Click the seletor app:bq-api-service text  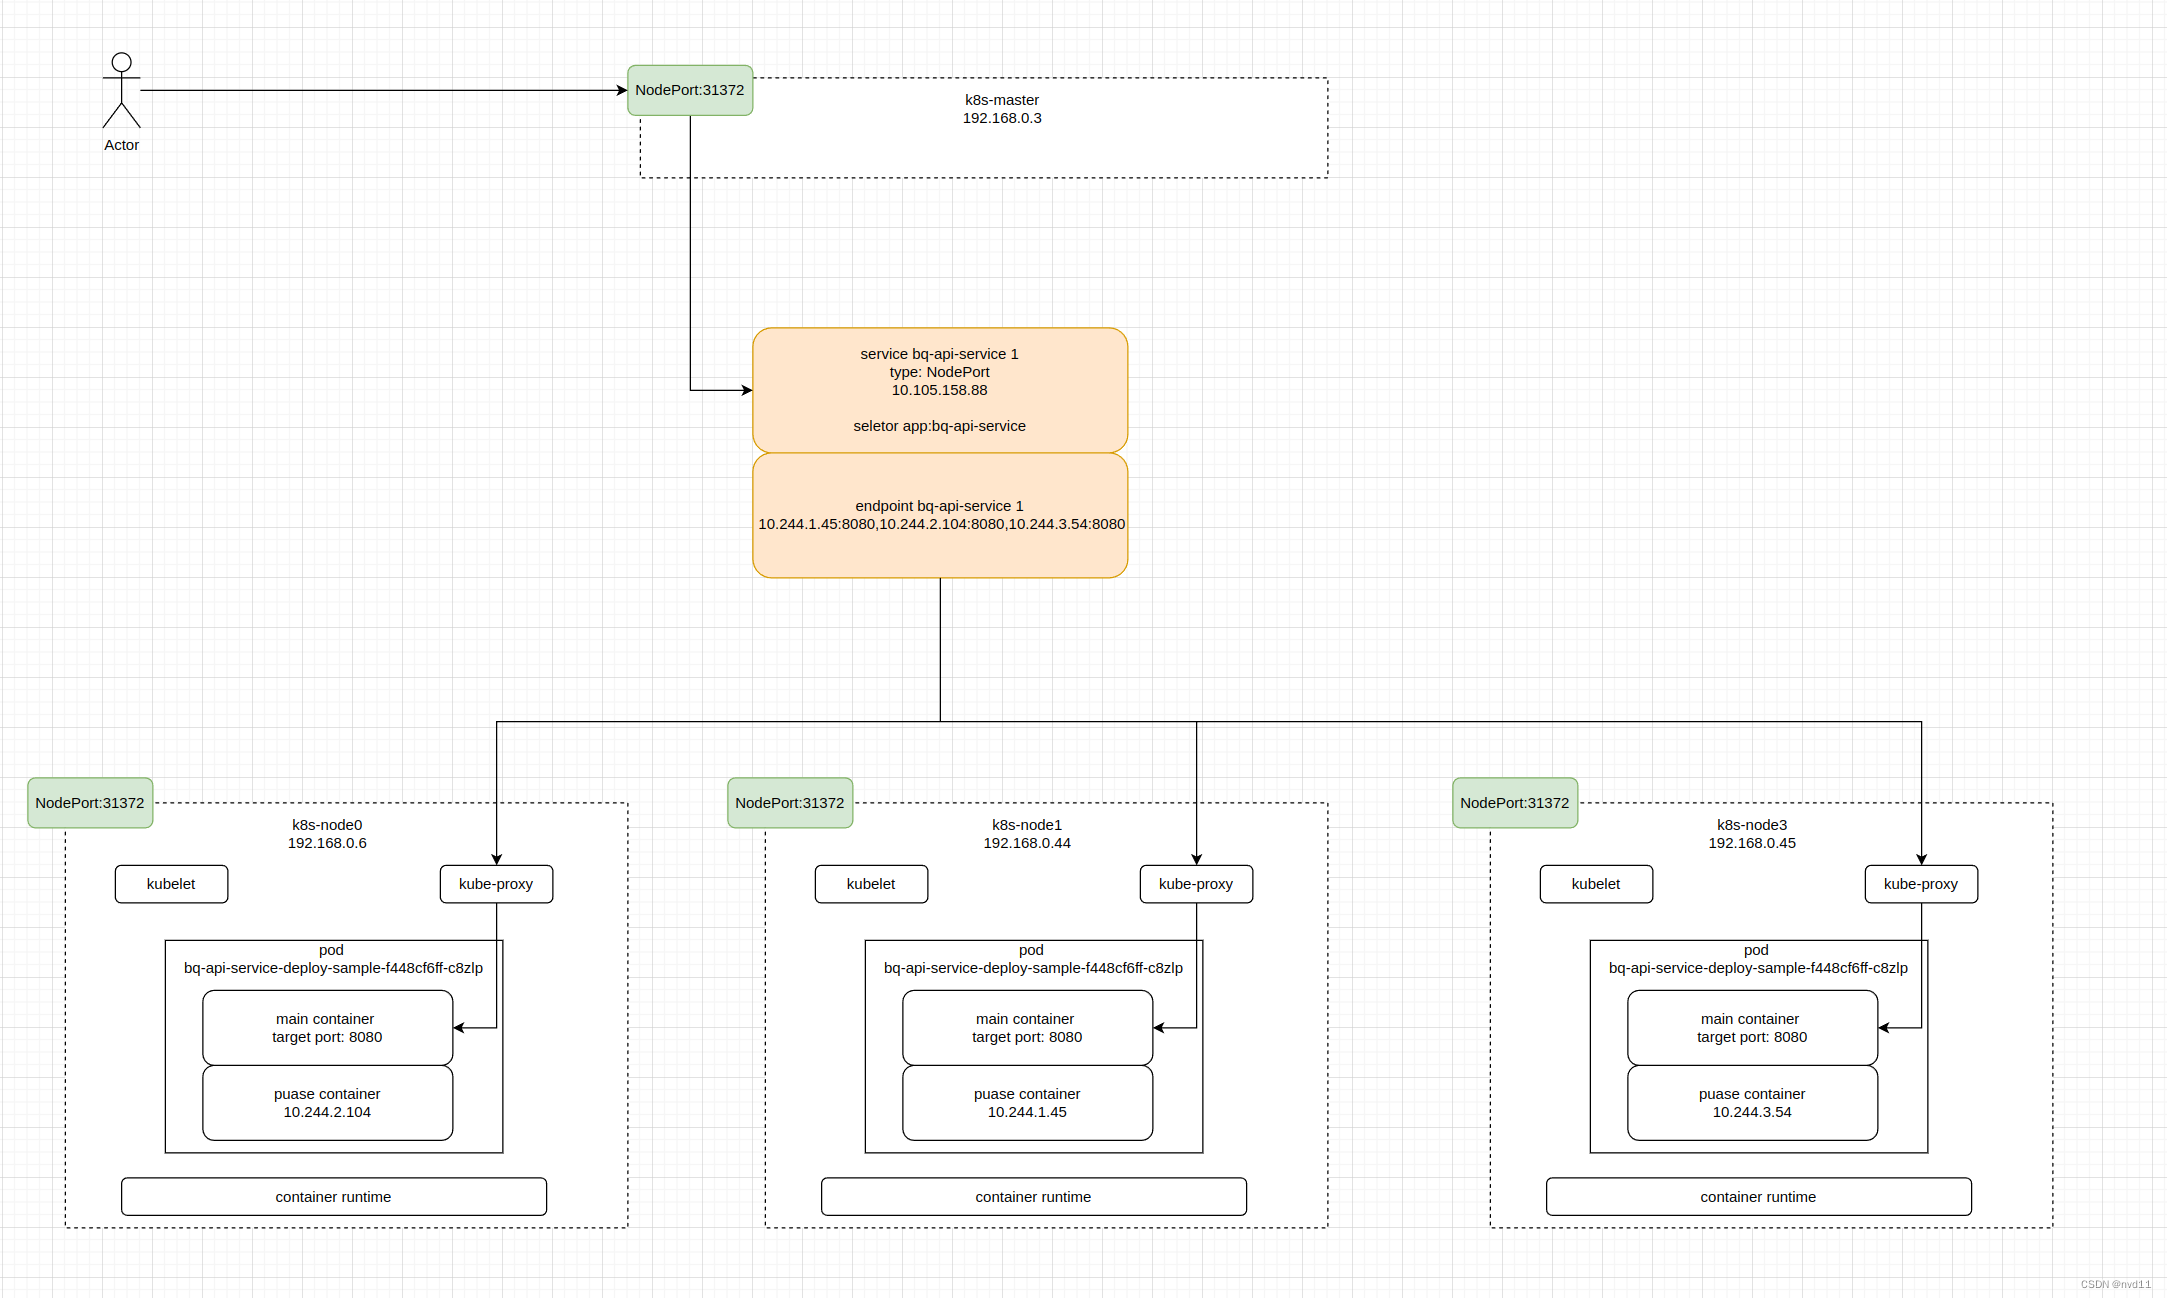pyautogui.click(x=940, y=426)
